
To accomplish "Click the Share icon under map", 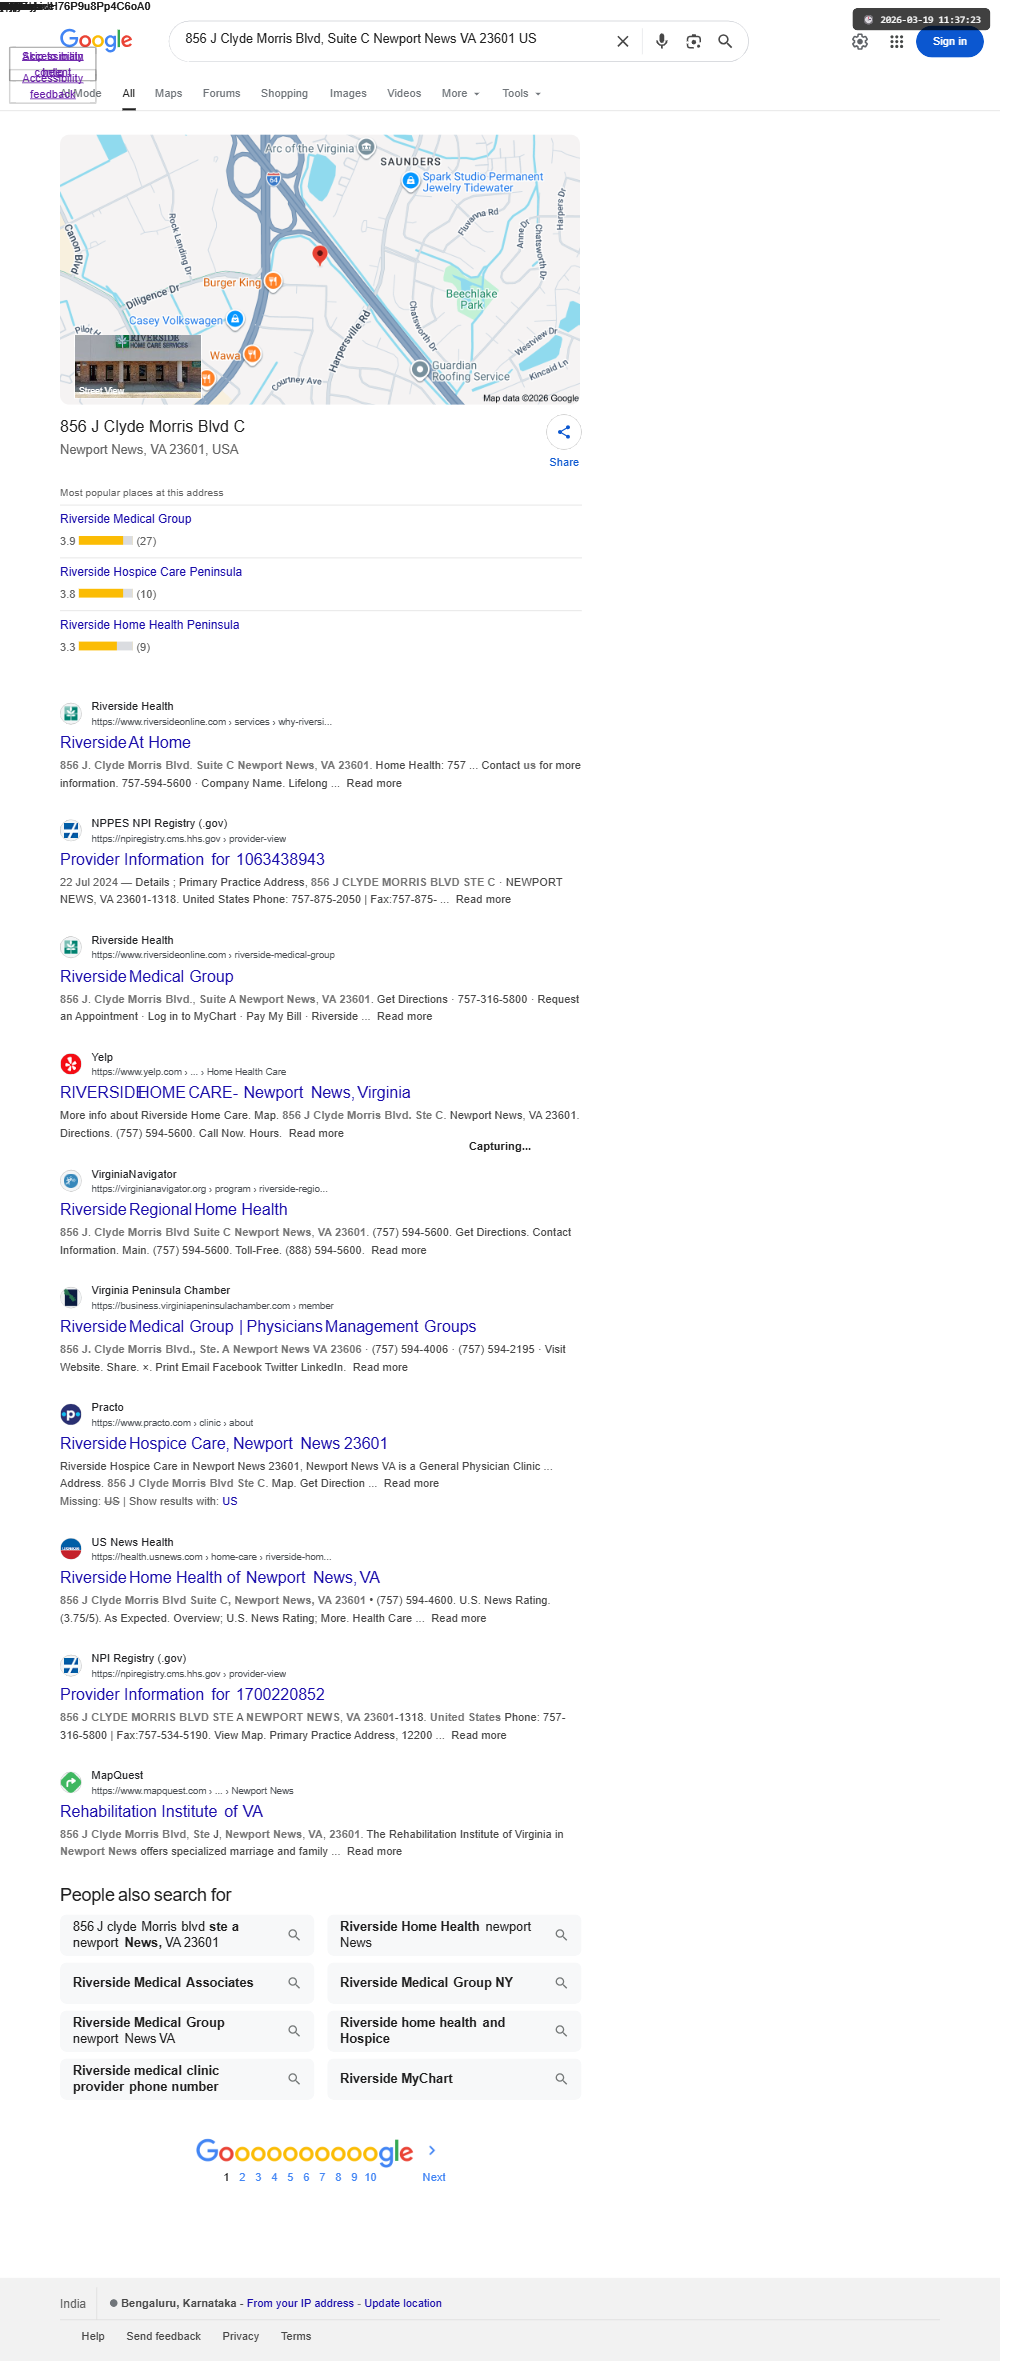I will click(x=564, y=432).
